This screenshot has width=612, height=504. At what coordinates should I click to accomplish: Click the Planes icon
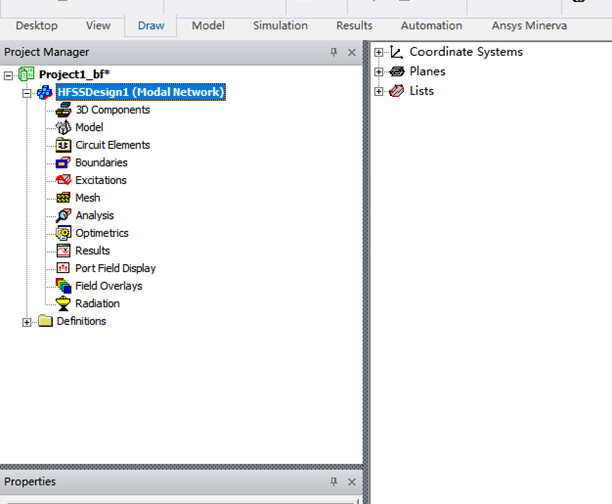397,71
